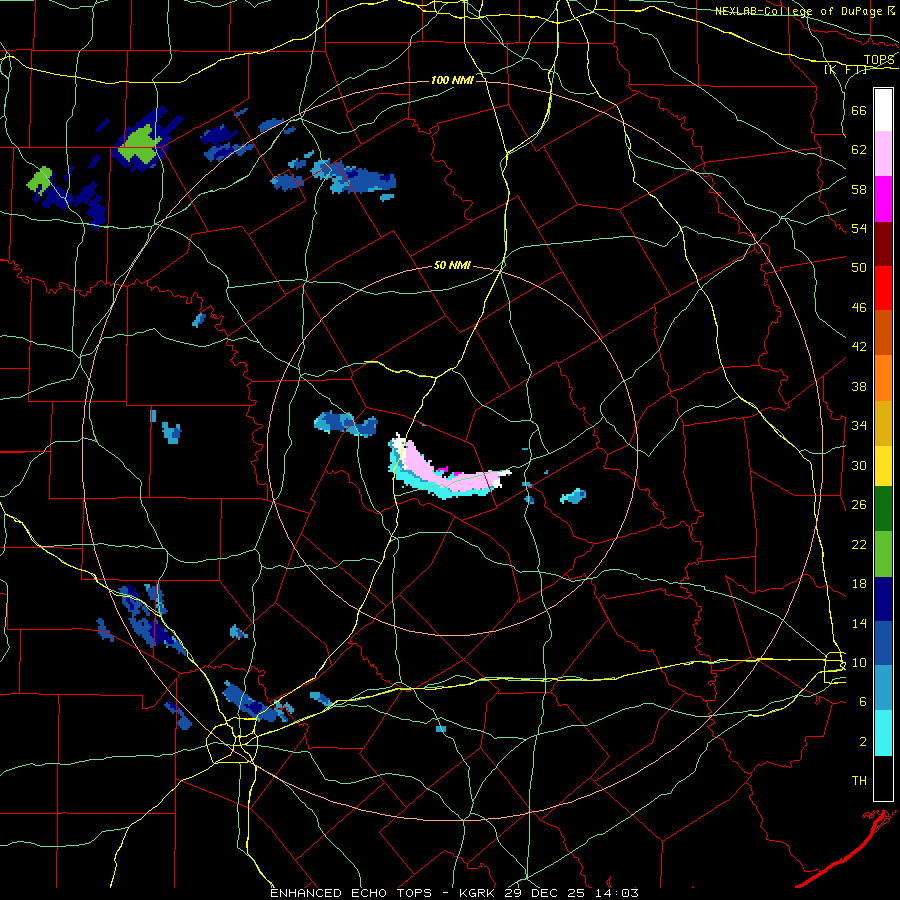Click the "42" legend value
900x900 pixels.
[859, 347]
